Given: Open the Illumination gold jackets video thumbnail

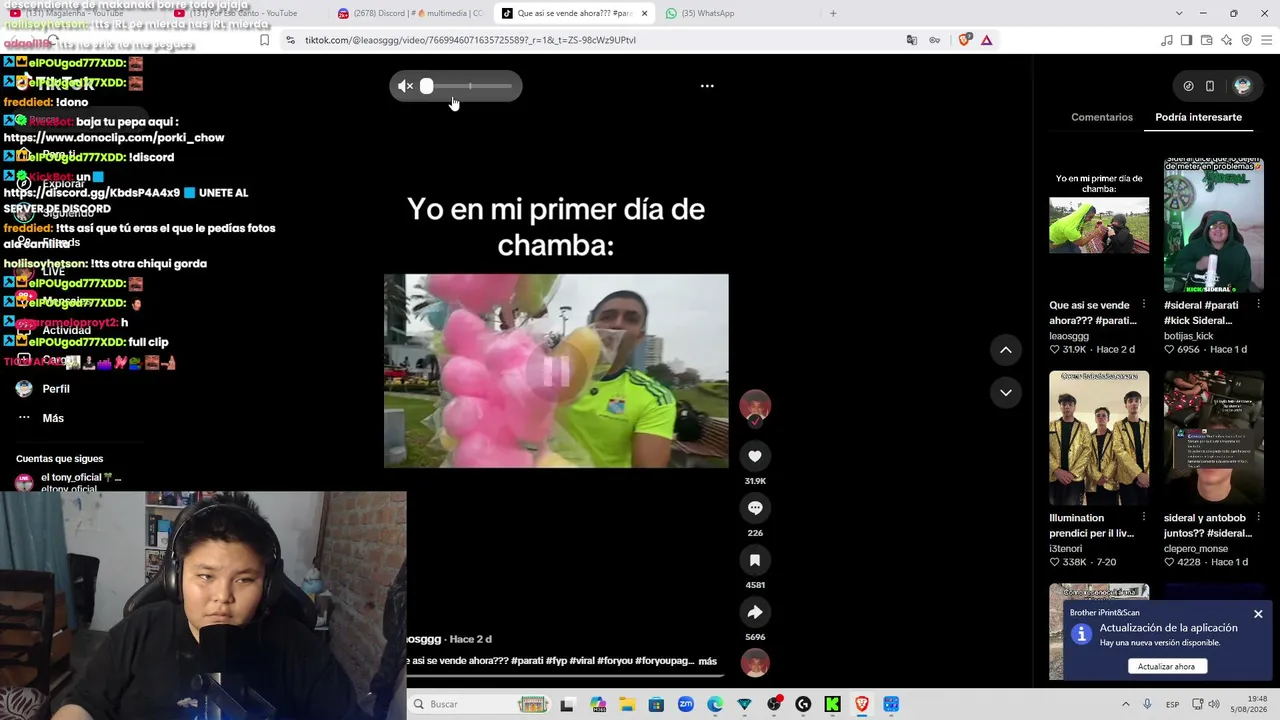Looking at the screenshot, I should point(1099,438).
